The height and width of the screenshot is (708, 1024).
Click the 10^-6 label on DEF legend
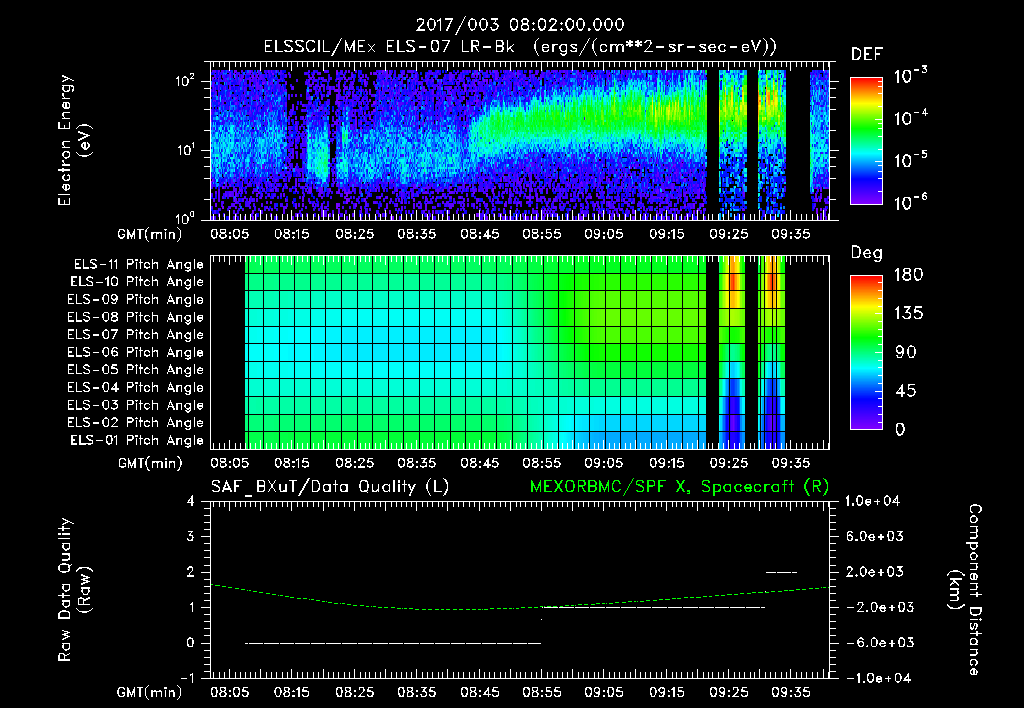tap(911, 202)
